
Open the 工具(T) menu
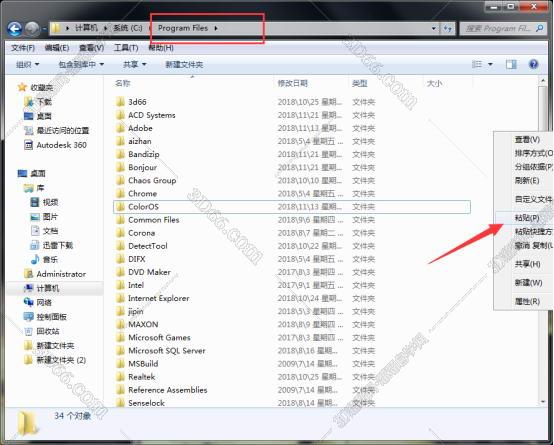coord(126,48)
